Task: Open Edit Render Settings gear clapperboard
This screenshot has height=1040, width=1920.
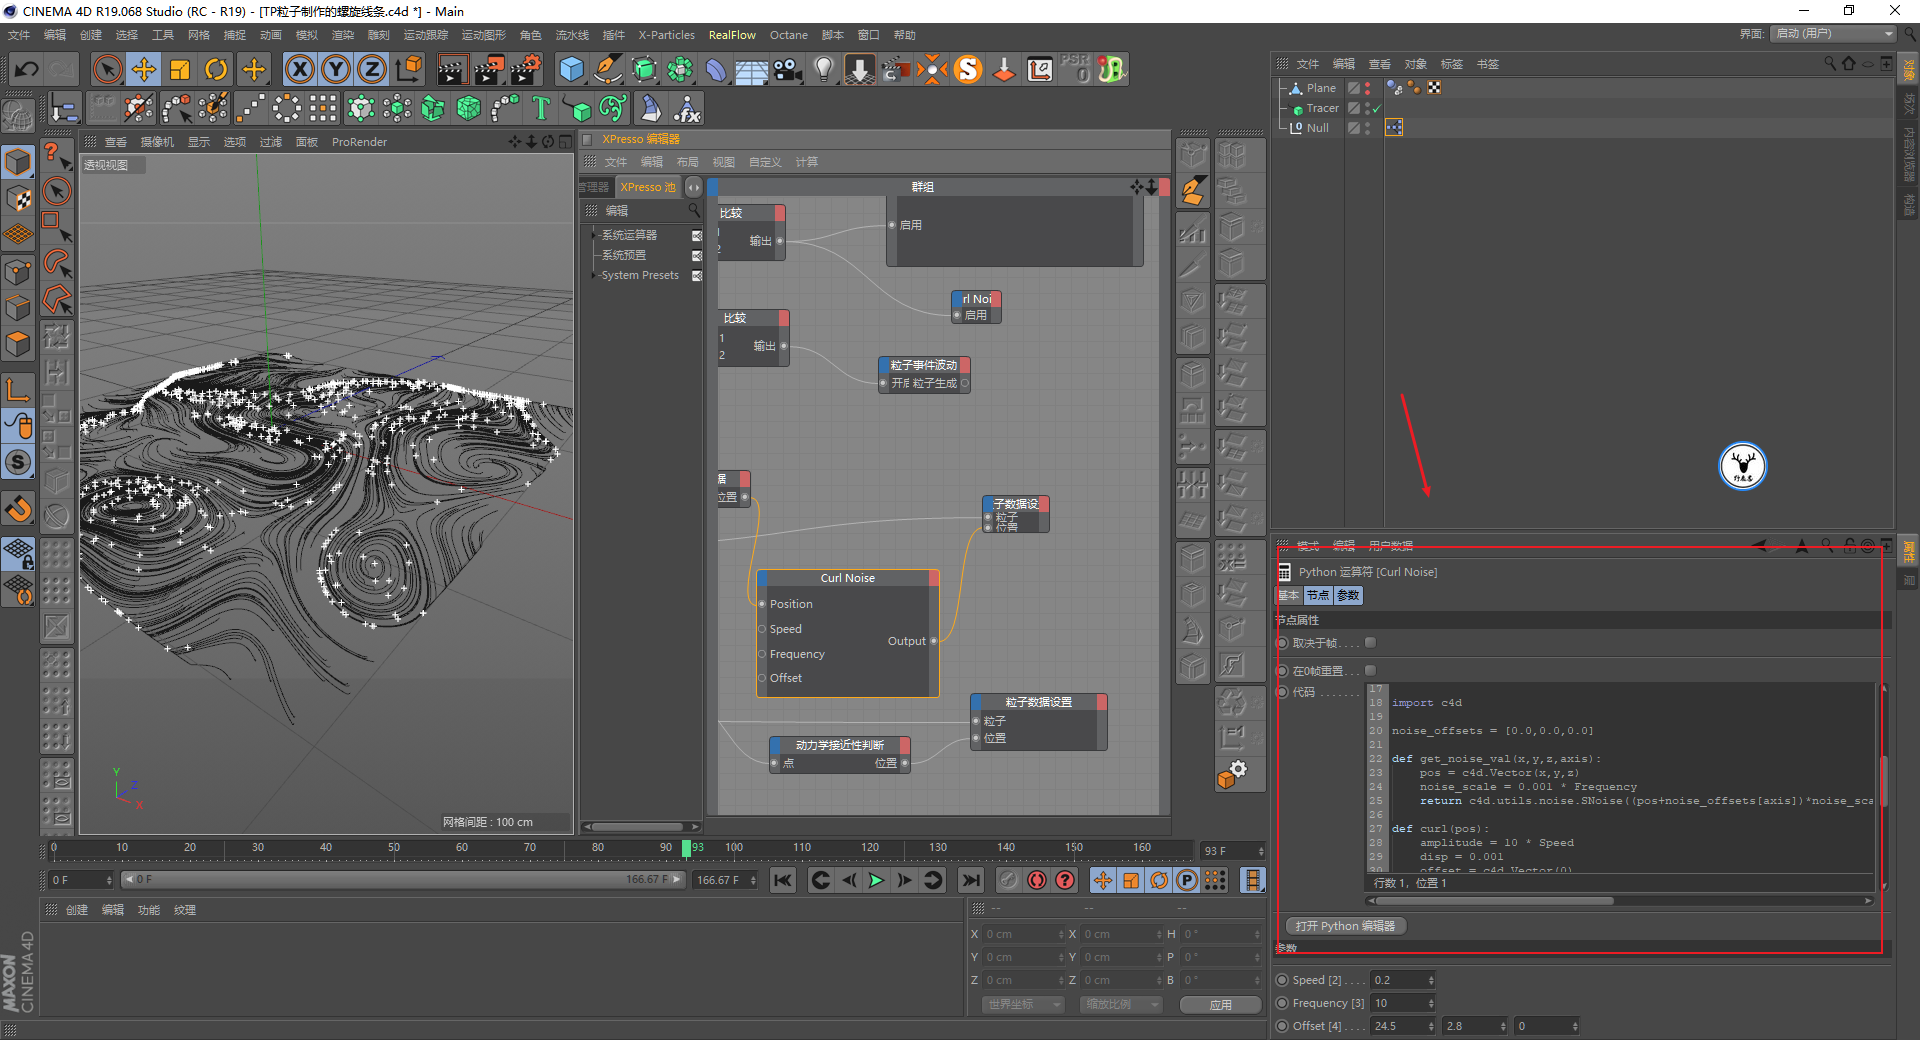Action: (x=526, y=69)
